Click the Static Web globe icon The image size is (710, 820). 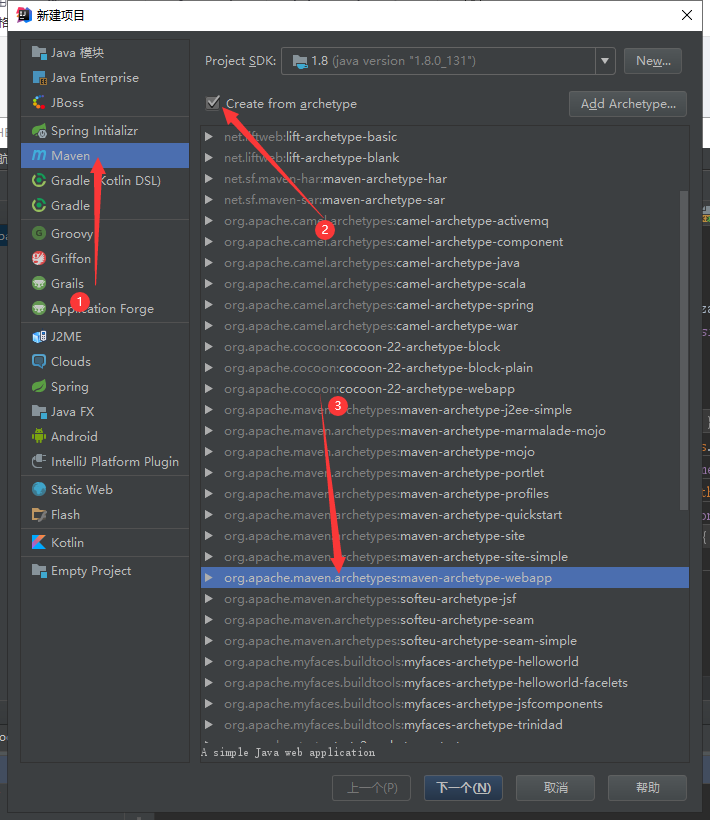[x=39, y=489]
